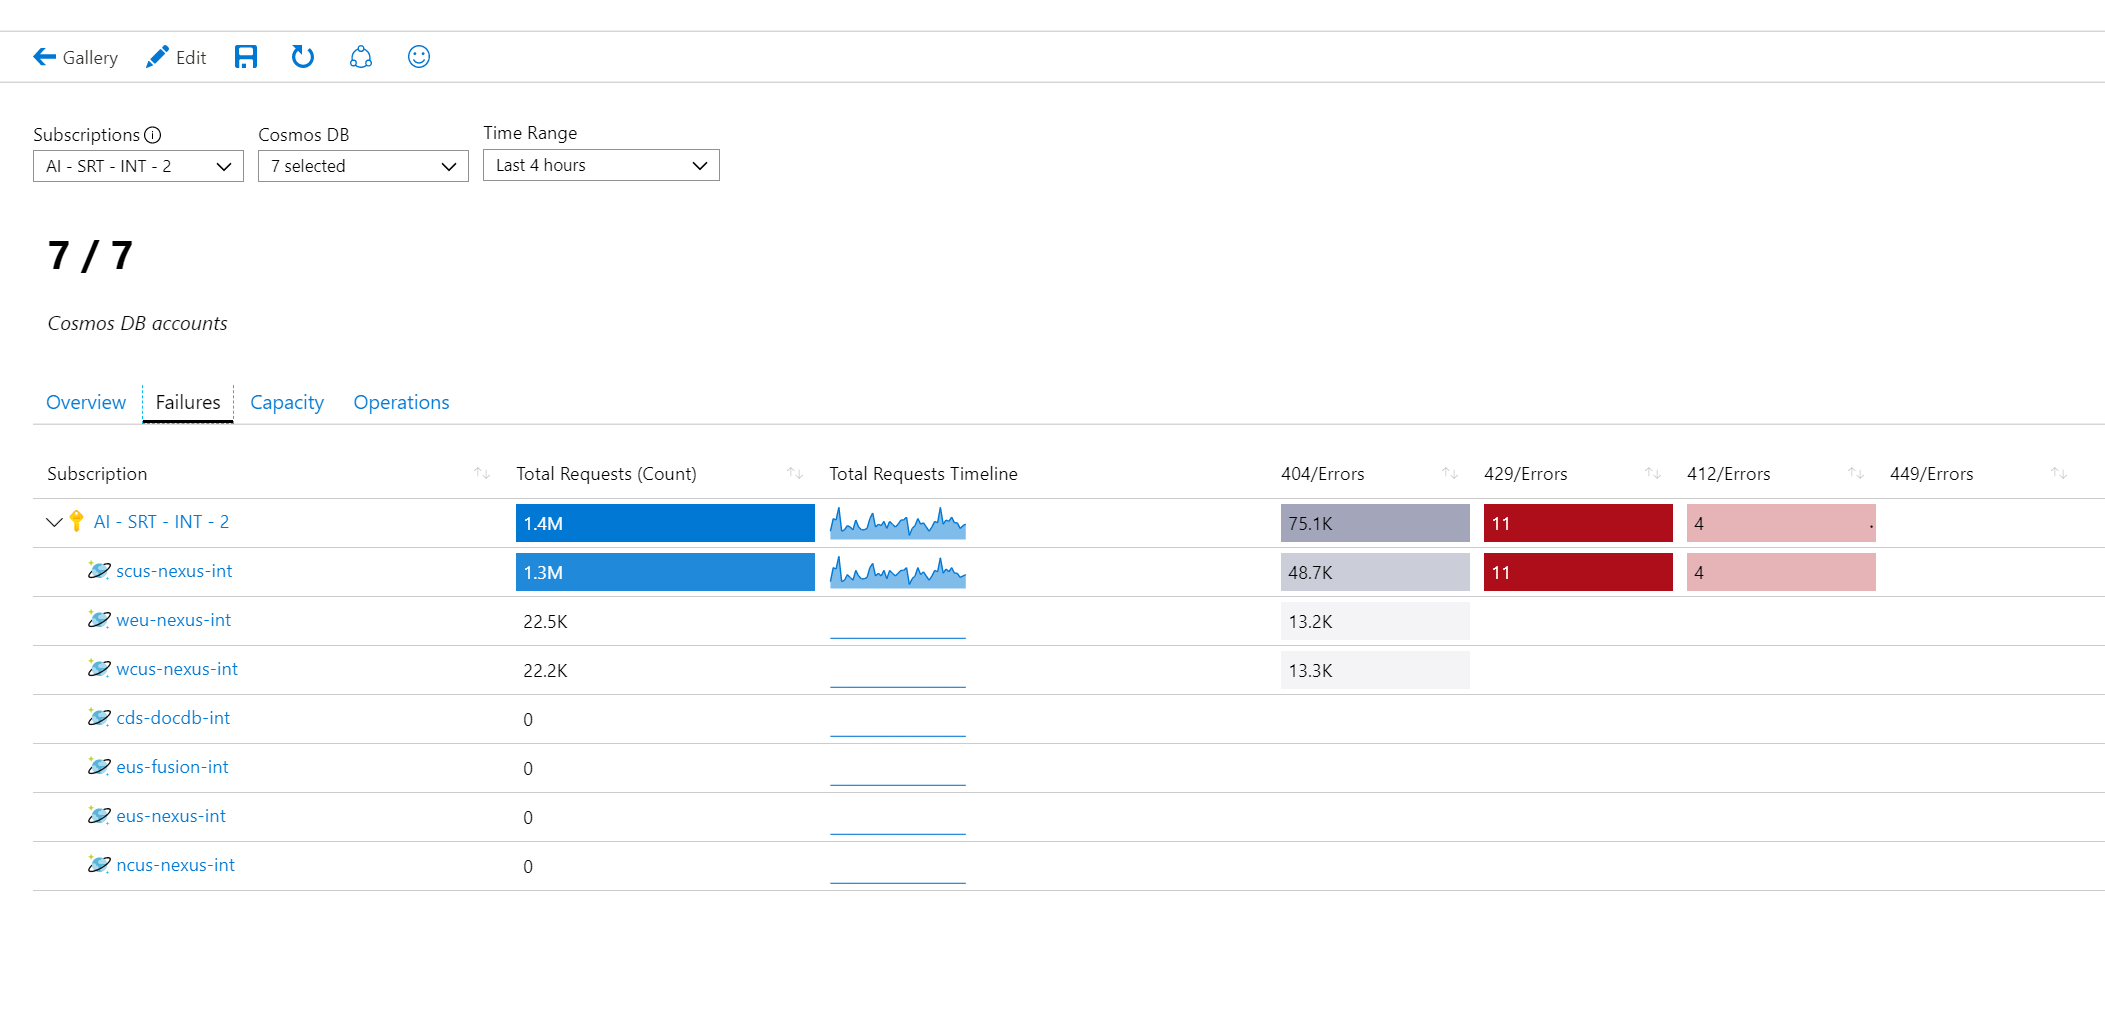
Task: Sort by 429/Errors column
Action: pos(1653,473)
